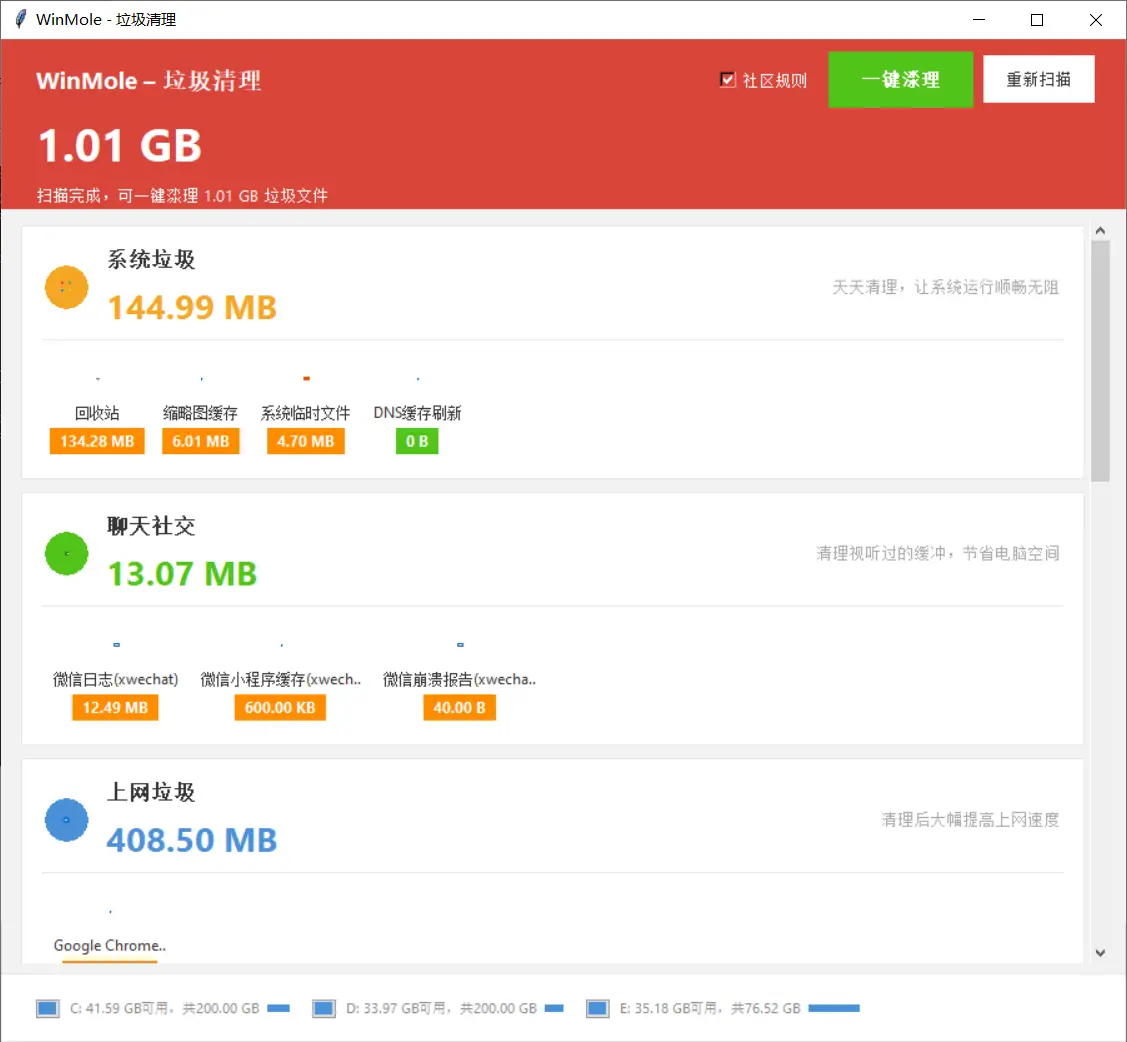Click the 清理视听过的缓冲 tagline text

pos(937,553)
